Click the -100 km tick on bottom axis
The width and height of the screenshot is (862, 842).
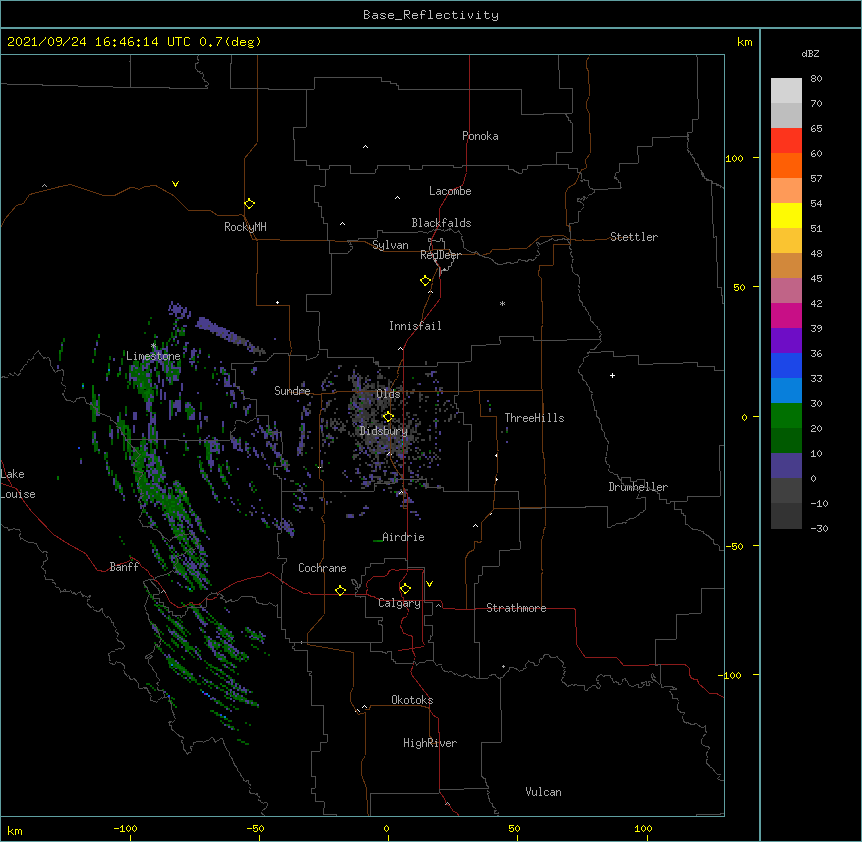(125, 828)
